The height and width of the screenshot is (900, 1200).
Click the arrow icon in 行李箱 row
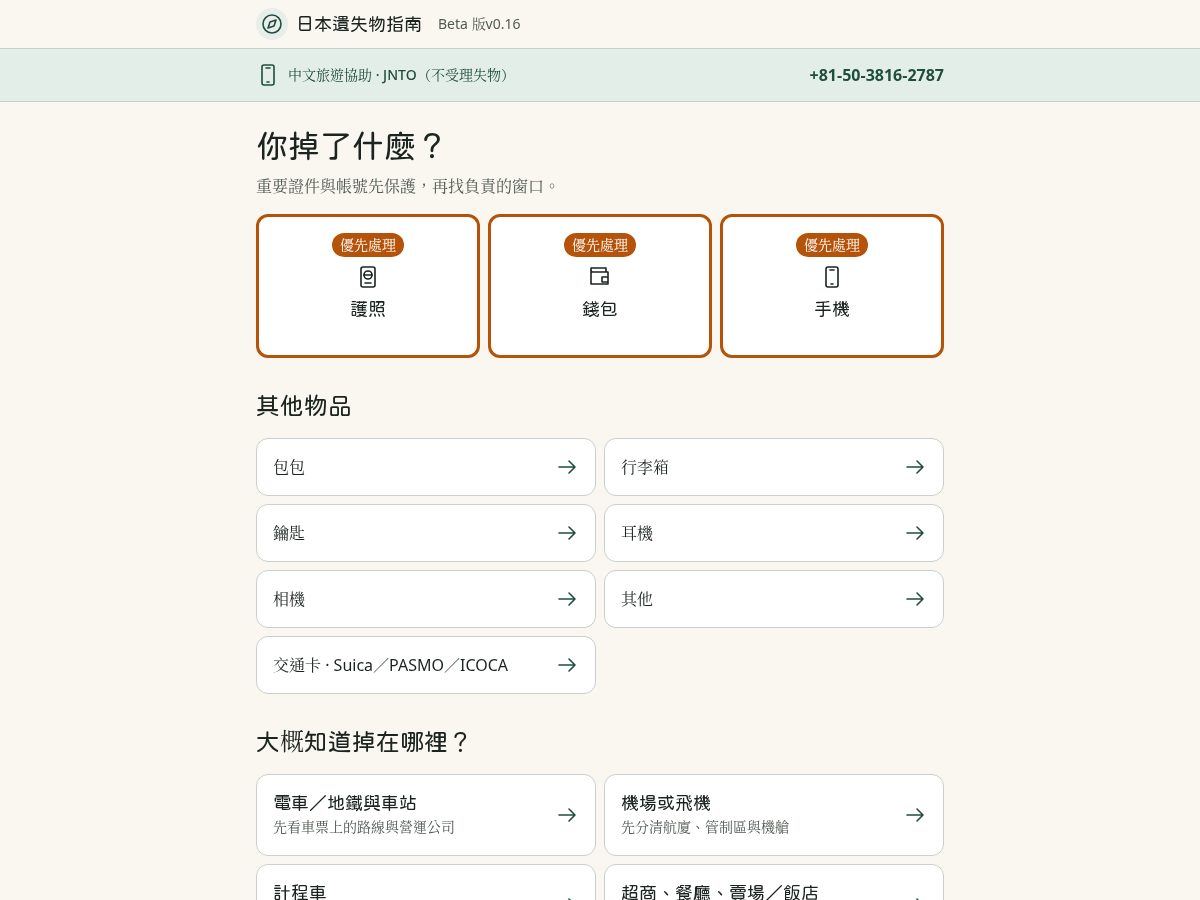point(915,467)
